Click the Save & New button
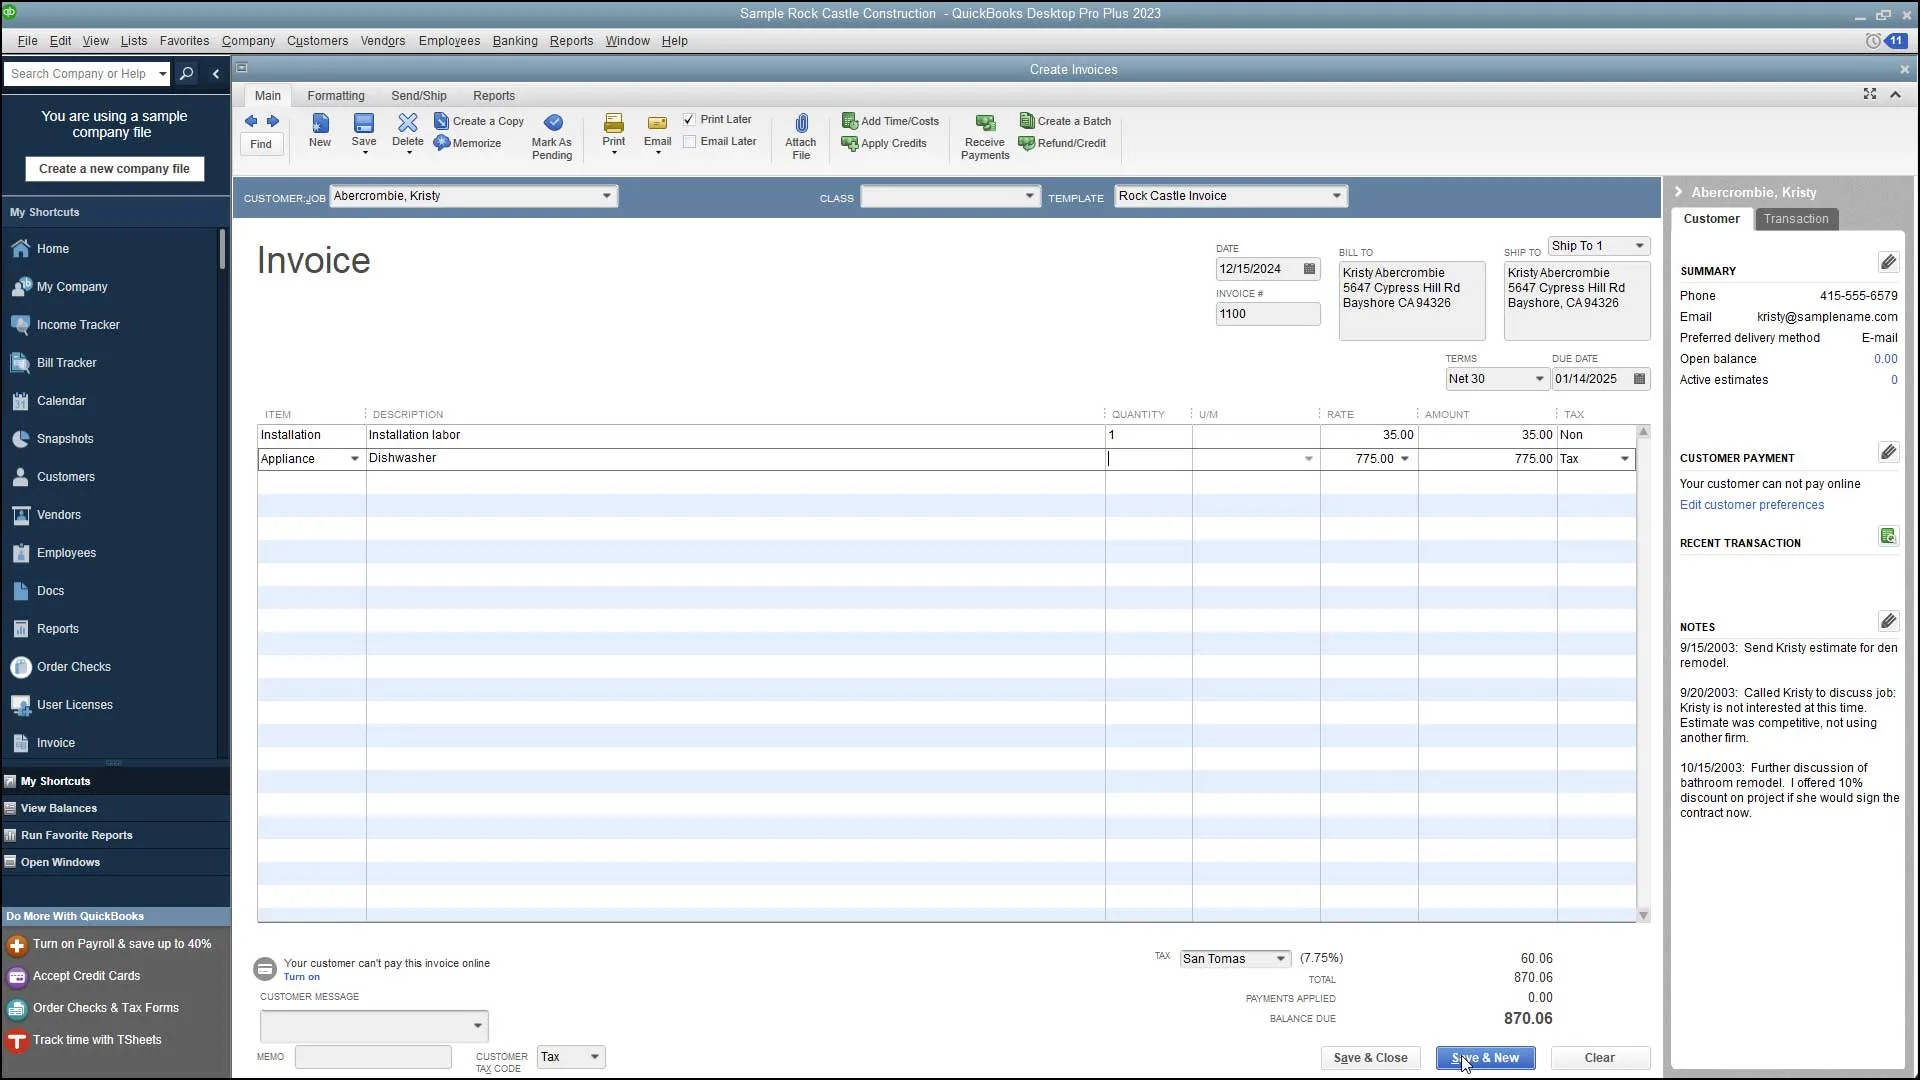This screenshot has width=1920, height=1080. pyautogui.click(x=1485, y=1058)
